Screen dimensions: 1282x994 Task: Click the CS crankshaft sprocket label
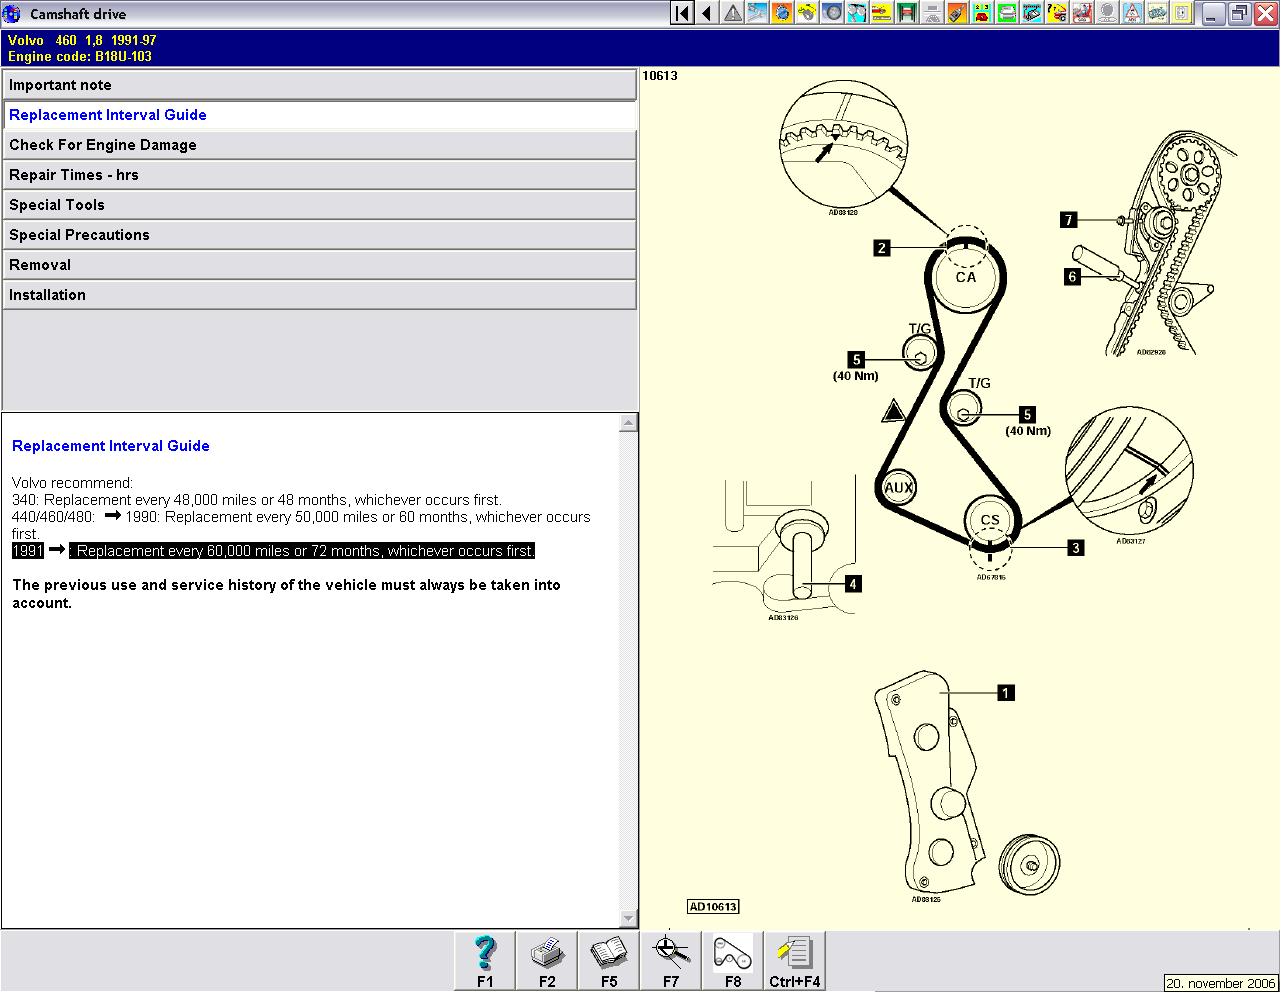tap(990, 520)
